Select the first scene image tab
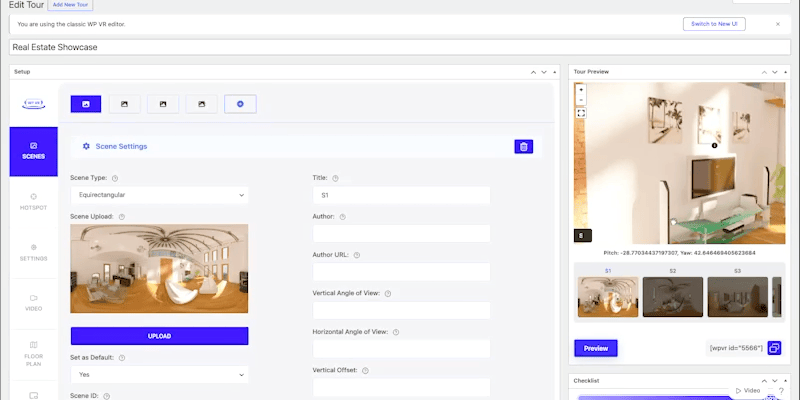Viewport: 800px width, 400px height. 86,104
